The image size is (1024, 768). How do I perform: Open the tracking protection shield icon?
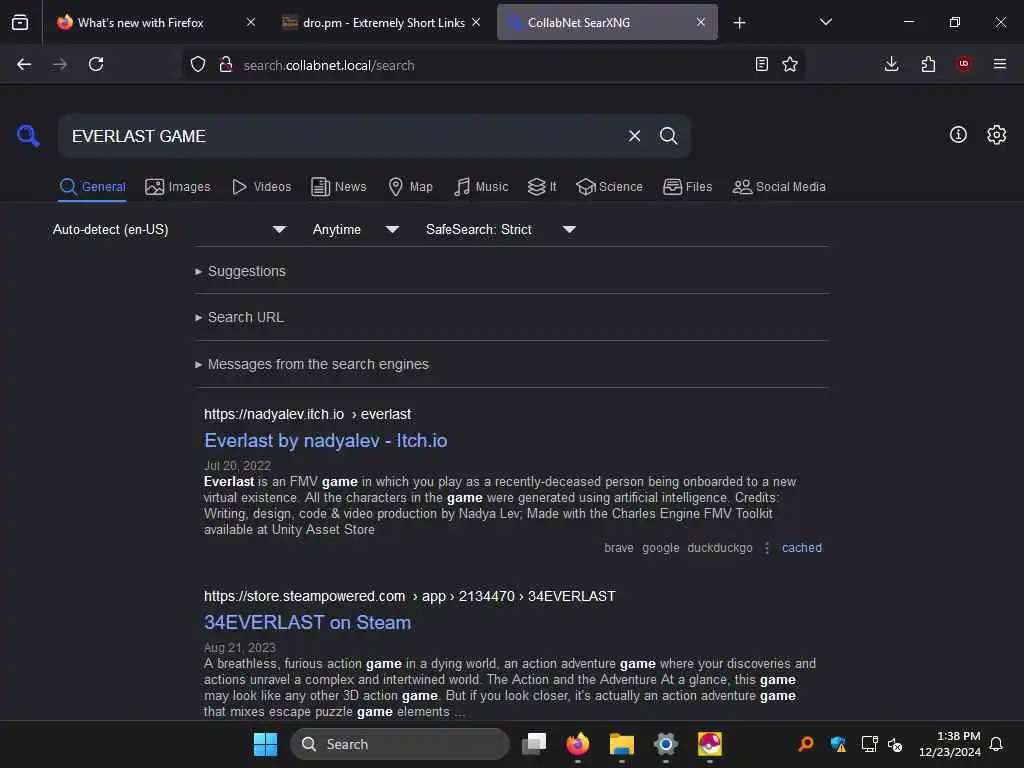click(x=198, y=64)
